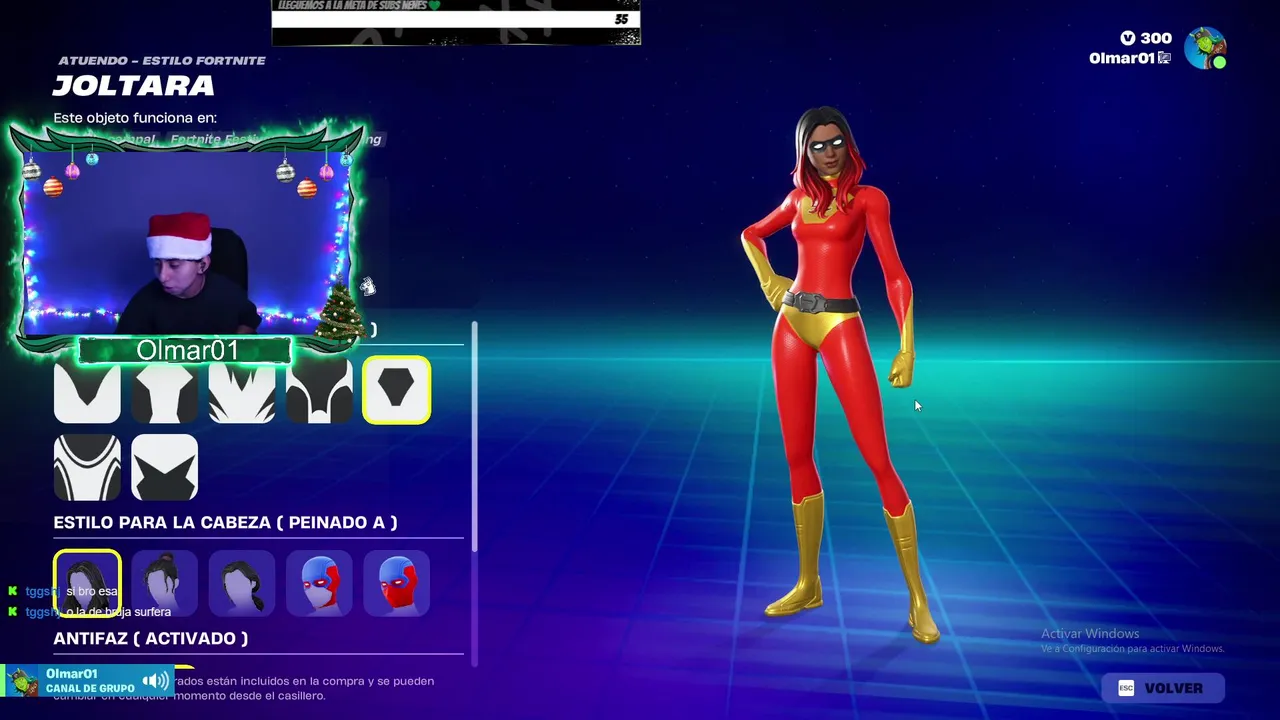Click the voice chat speaker icon
1280x720 pixels.
pyautogui.click(x=155, y=681)
